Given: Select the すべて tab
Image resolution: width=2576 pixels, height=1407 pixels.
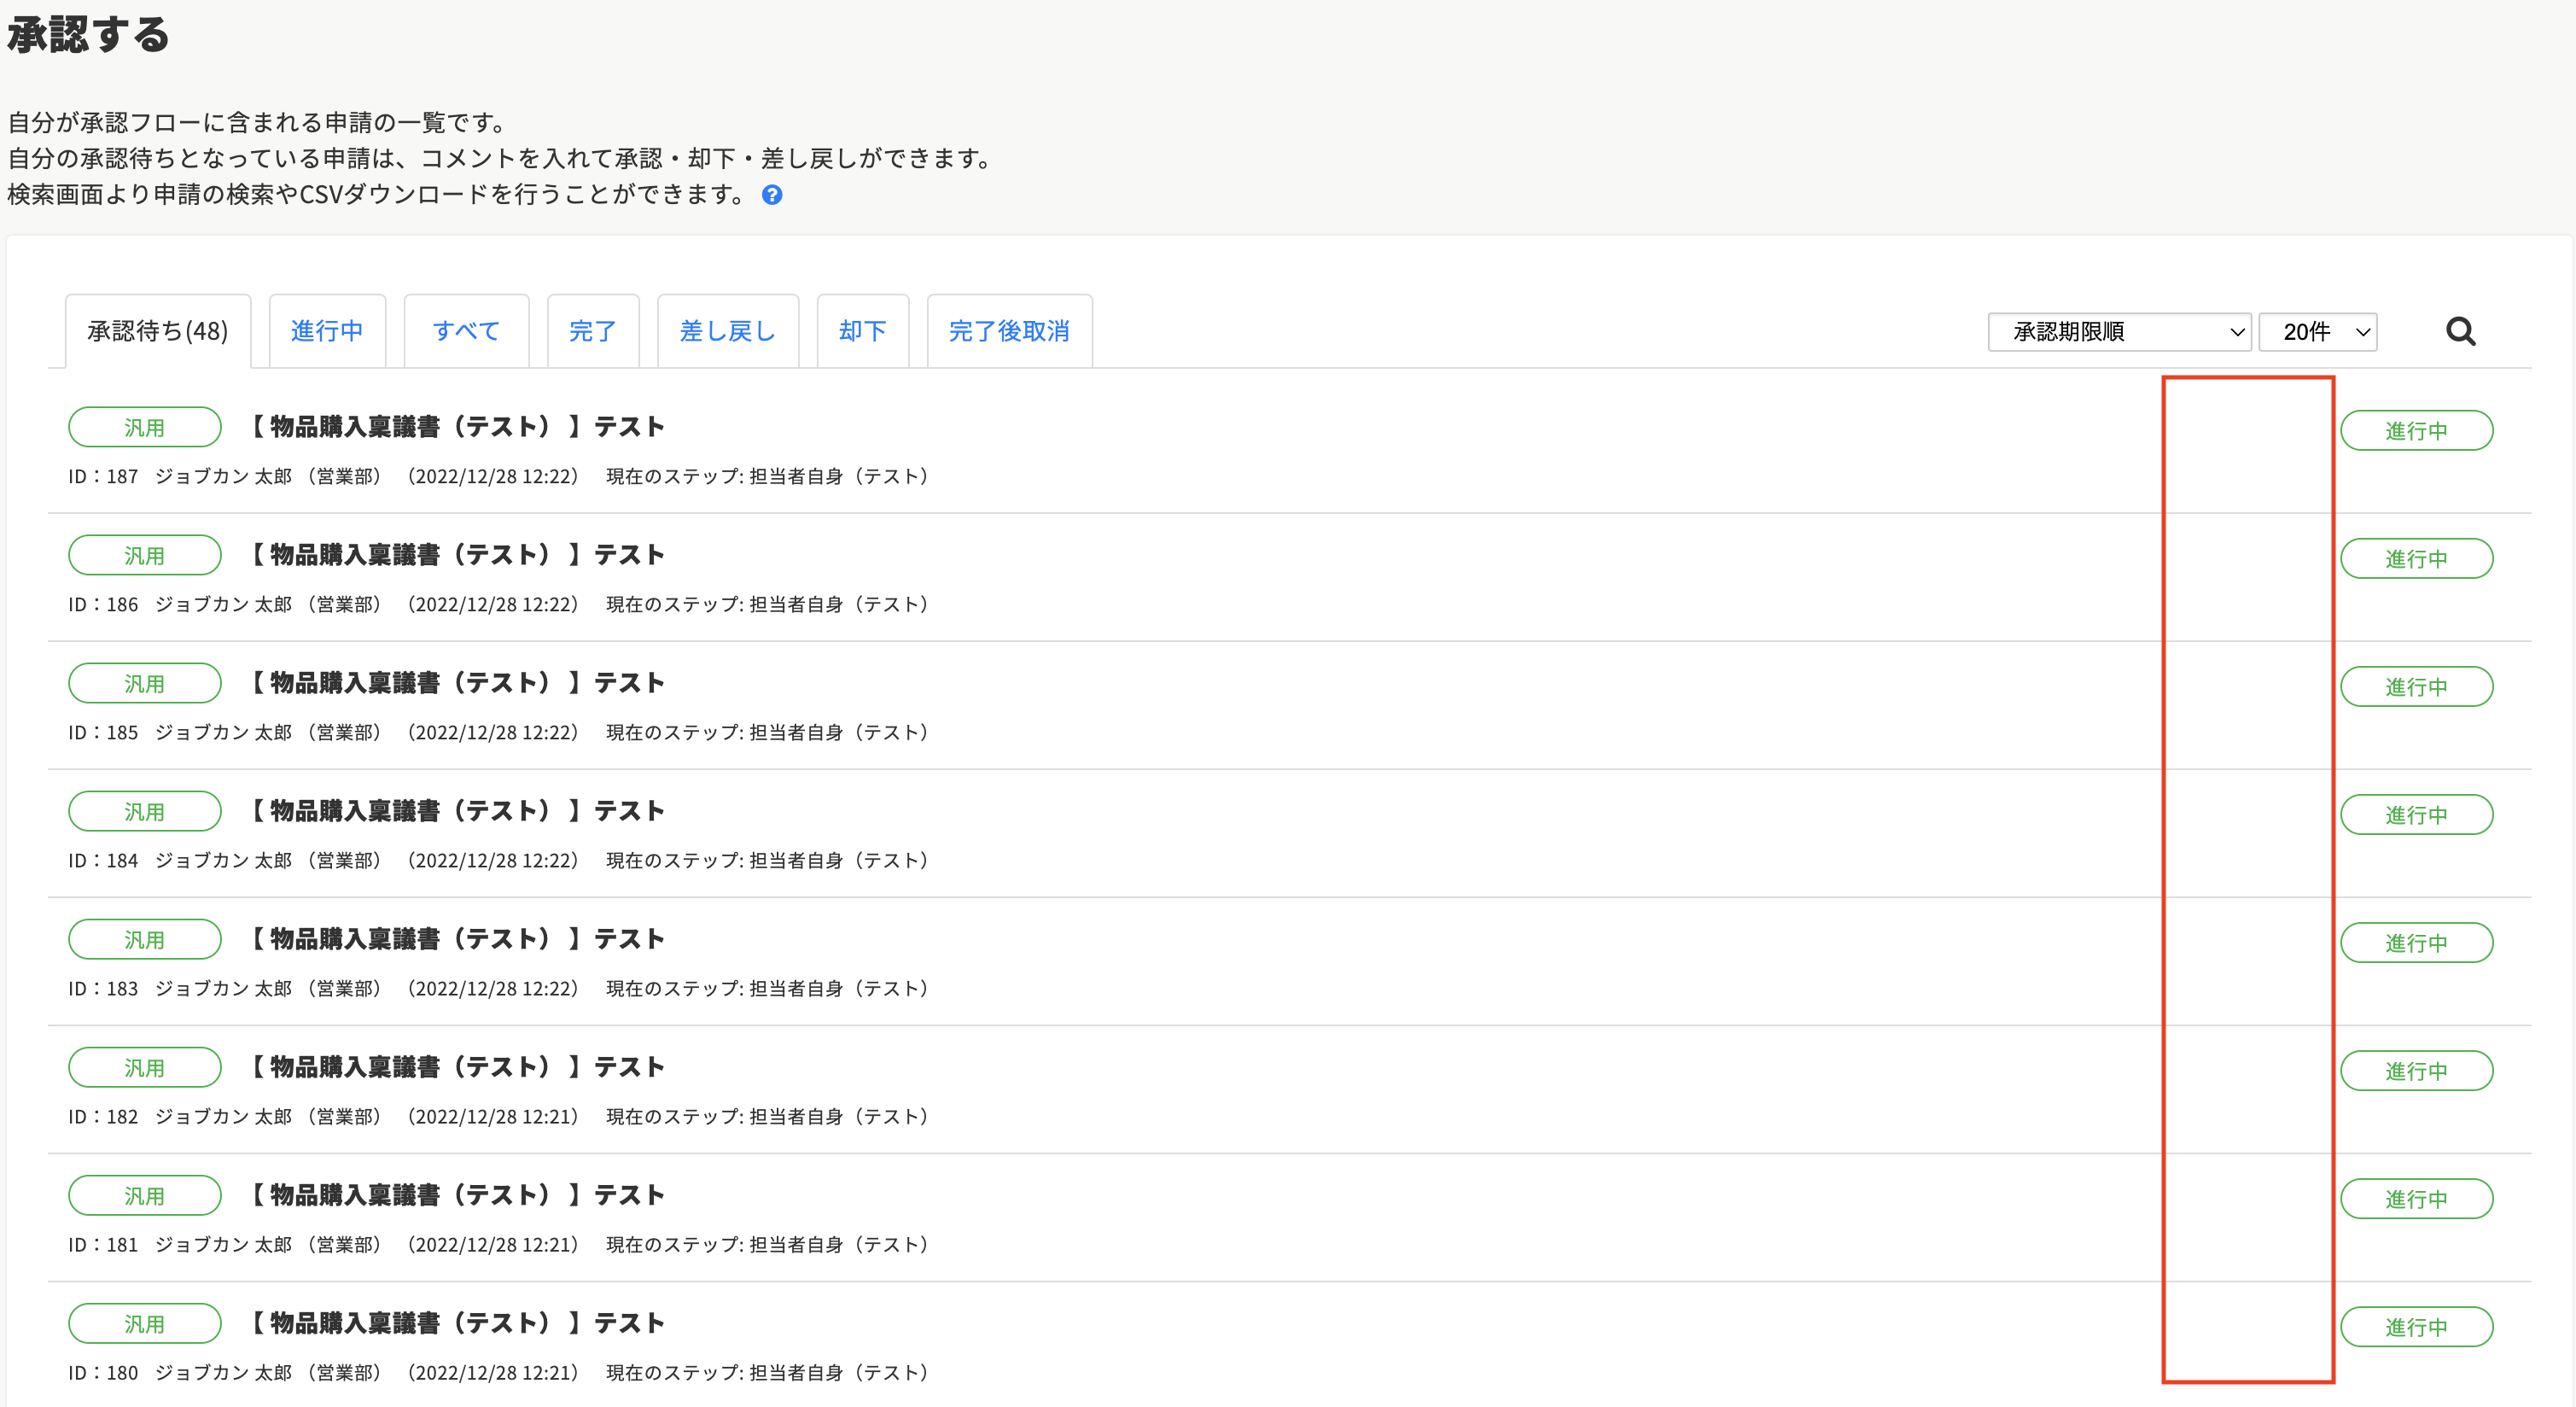Looking at the screenshot, I should pyautogui.click(x=466, y=331).
